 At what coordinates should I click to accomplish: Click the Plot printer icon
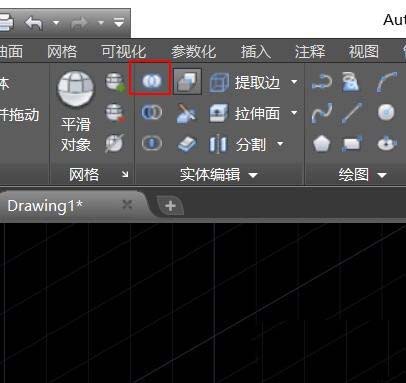(x=6, y=23)
